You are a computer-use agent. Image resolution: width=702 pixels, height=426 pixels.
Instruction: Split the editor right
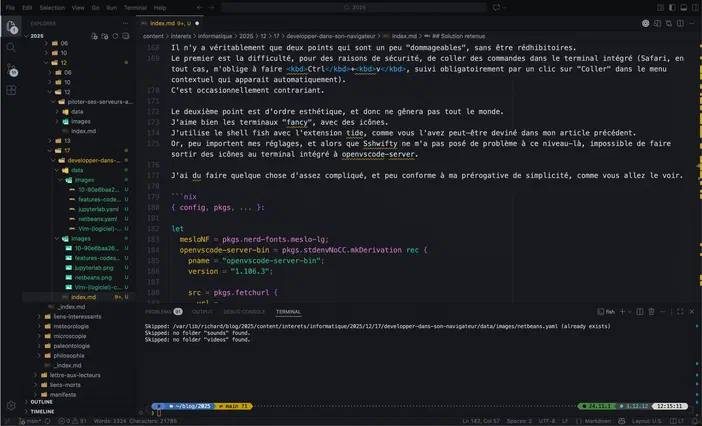(680, 23)
